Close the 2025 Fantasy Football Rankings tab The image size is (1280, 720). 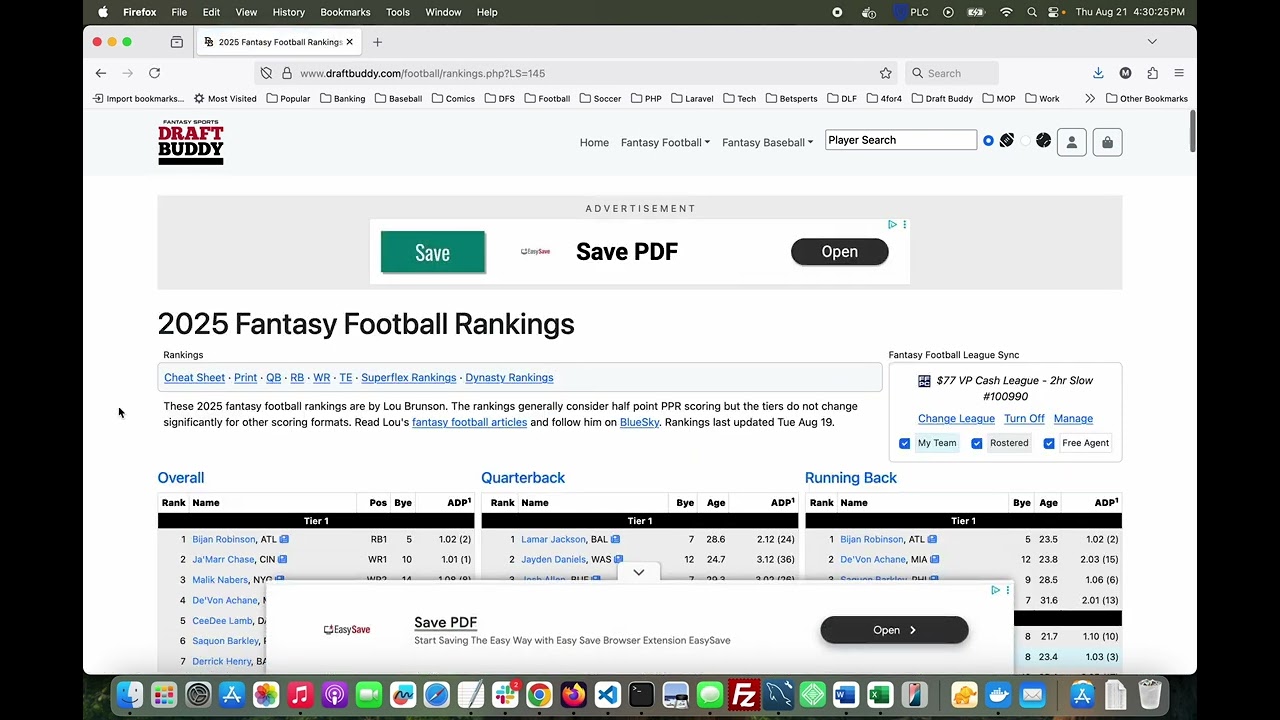tap(349, 42)
